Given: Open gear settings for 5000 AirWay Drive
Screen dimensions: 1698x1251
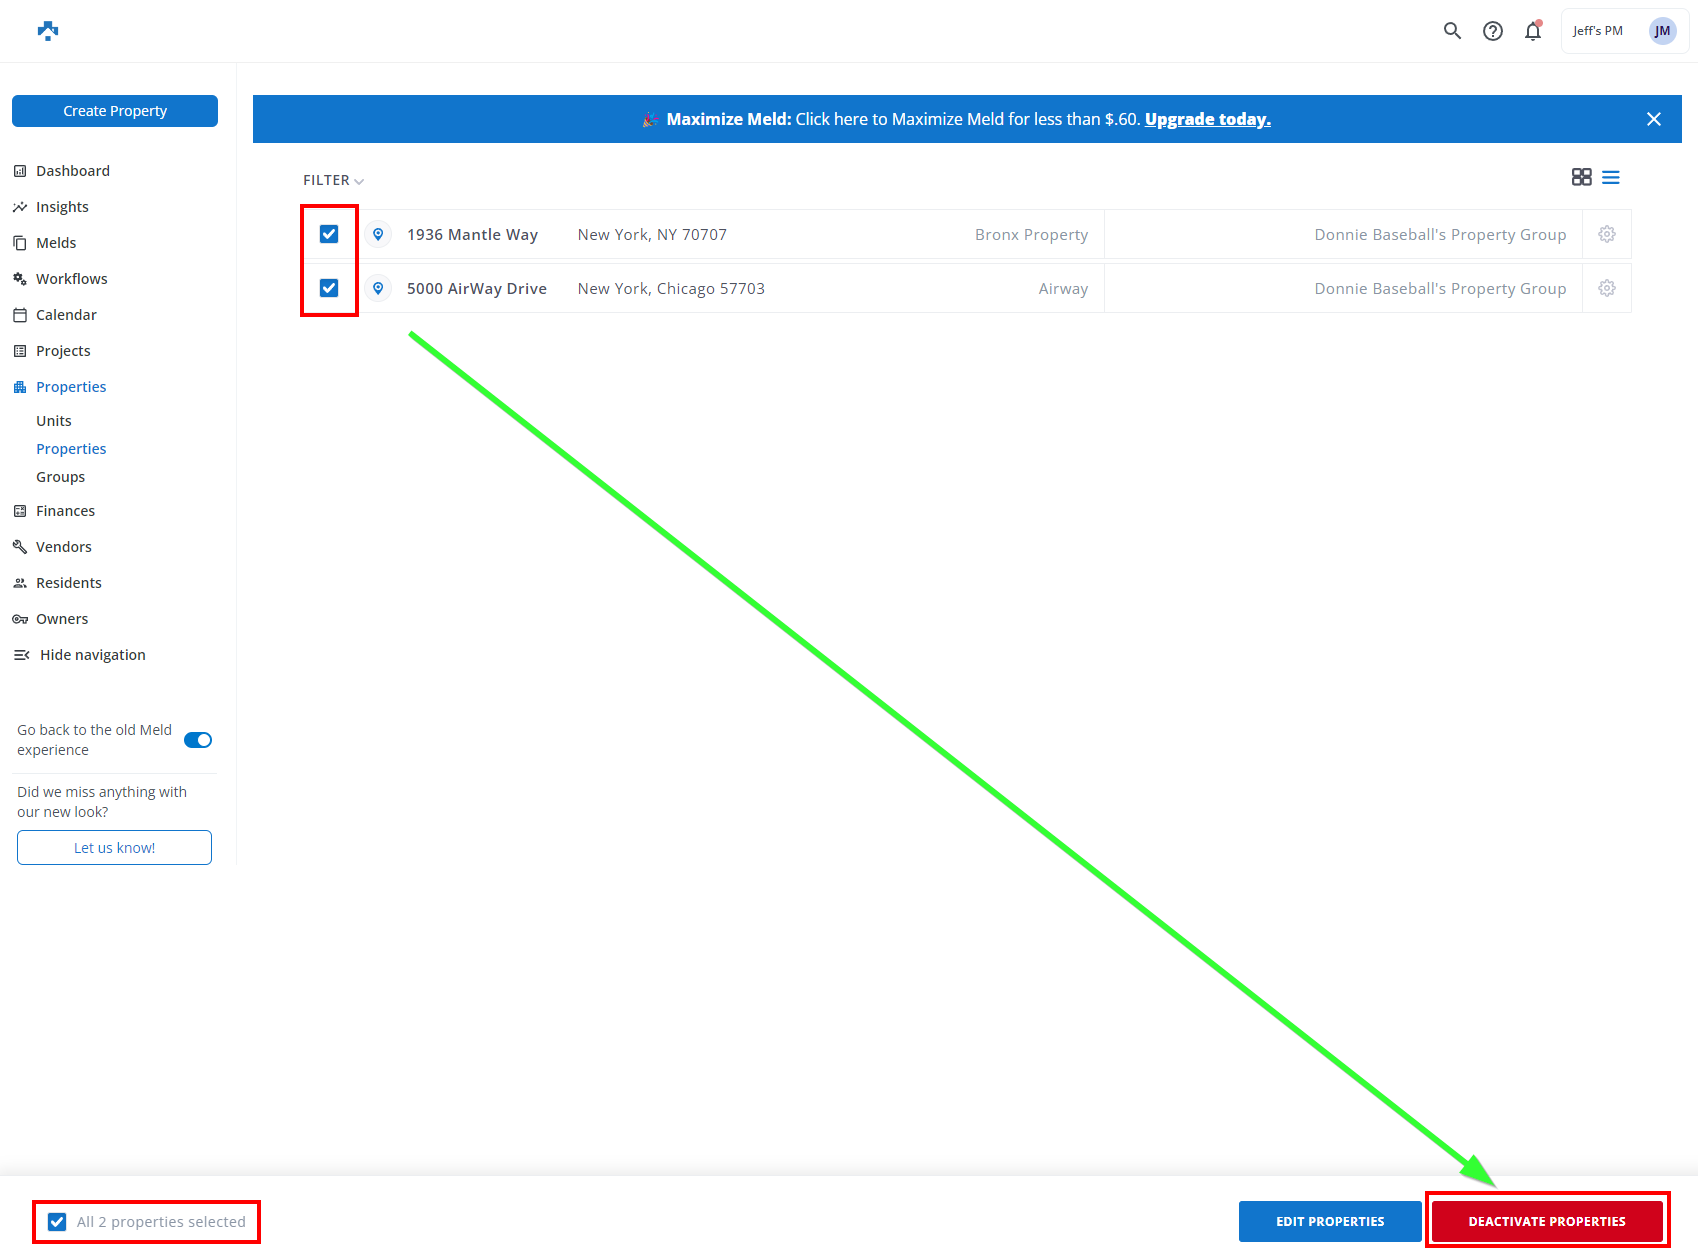Looking at the screenshot, I should coord(1606,288).
